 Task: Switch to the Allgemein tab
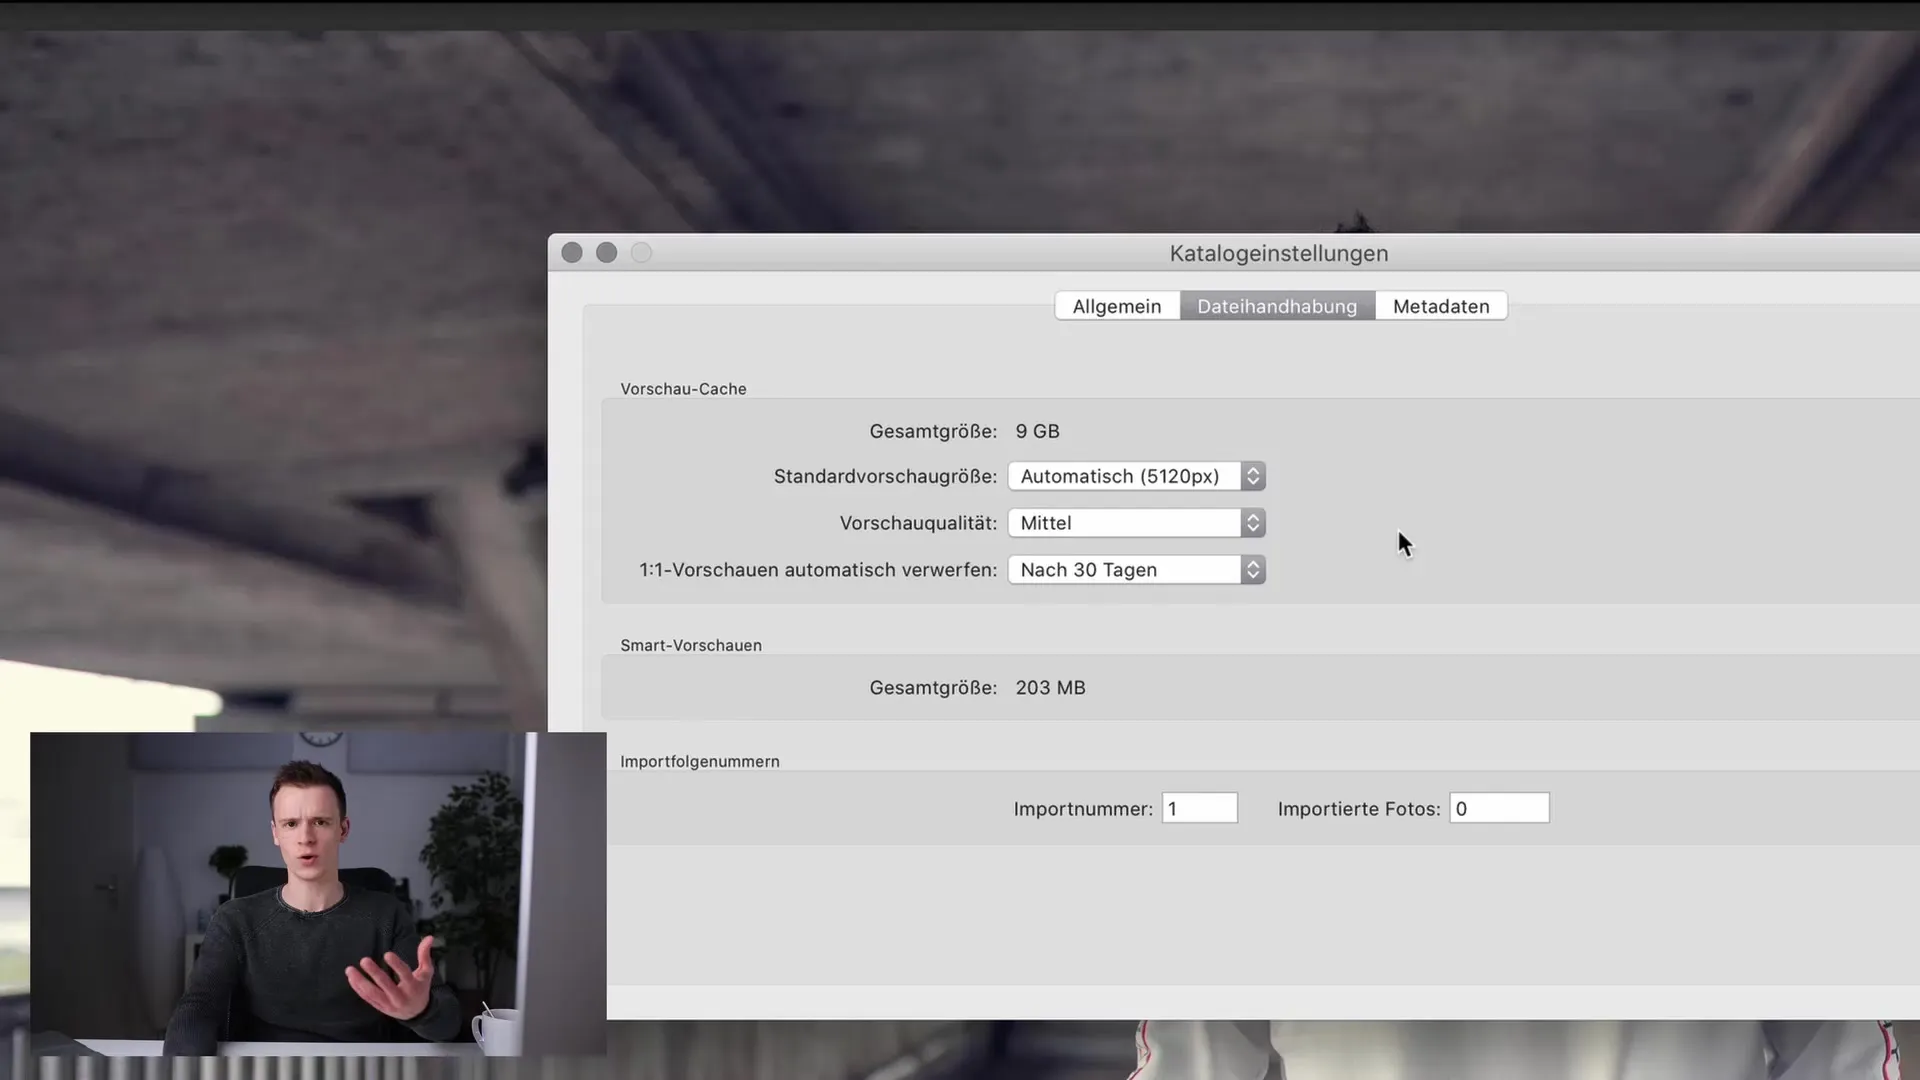[1117, 306]
